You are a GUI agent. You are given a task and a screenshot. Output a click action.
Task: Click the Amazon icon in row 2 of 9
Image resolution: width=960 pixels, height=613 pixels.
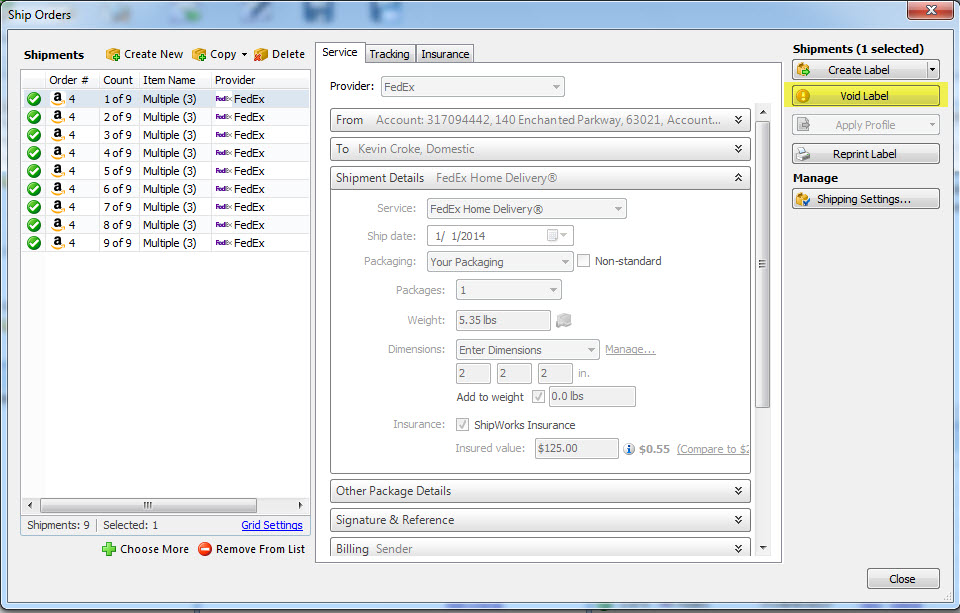[x=58, y=116]
